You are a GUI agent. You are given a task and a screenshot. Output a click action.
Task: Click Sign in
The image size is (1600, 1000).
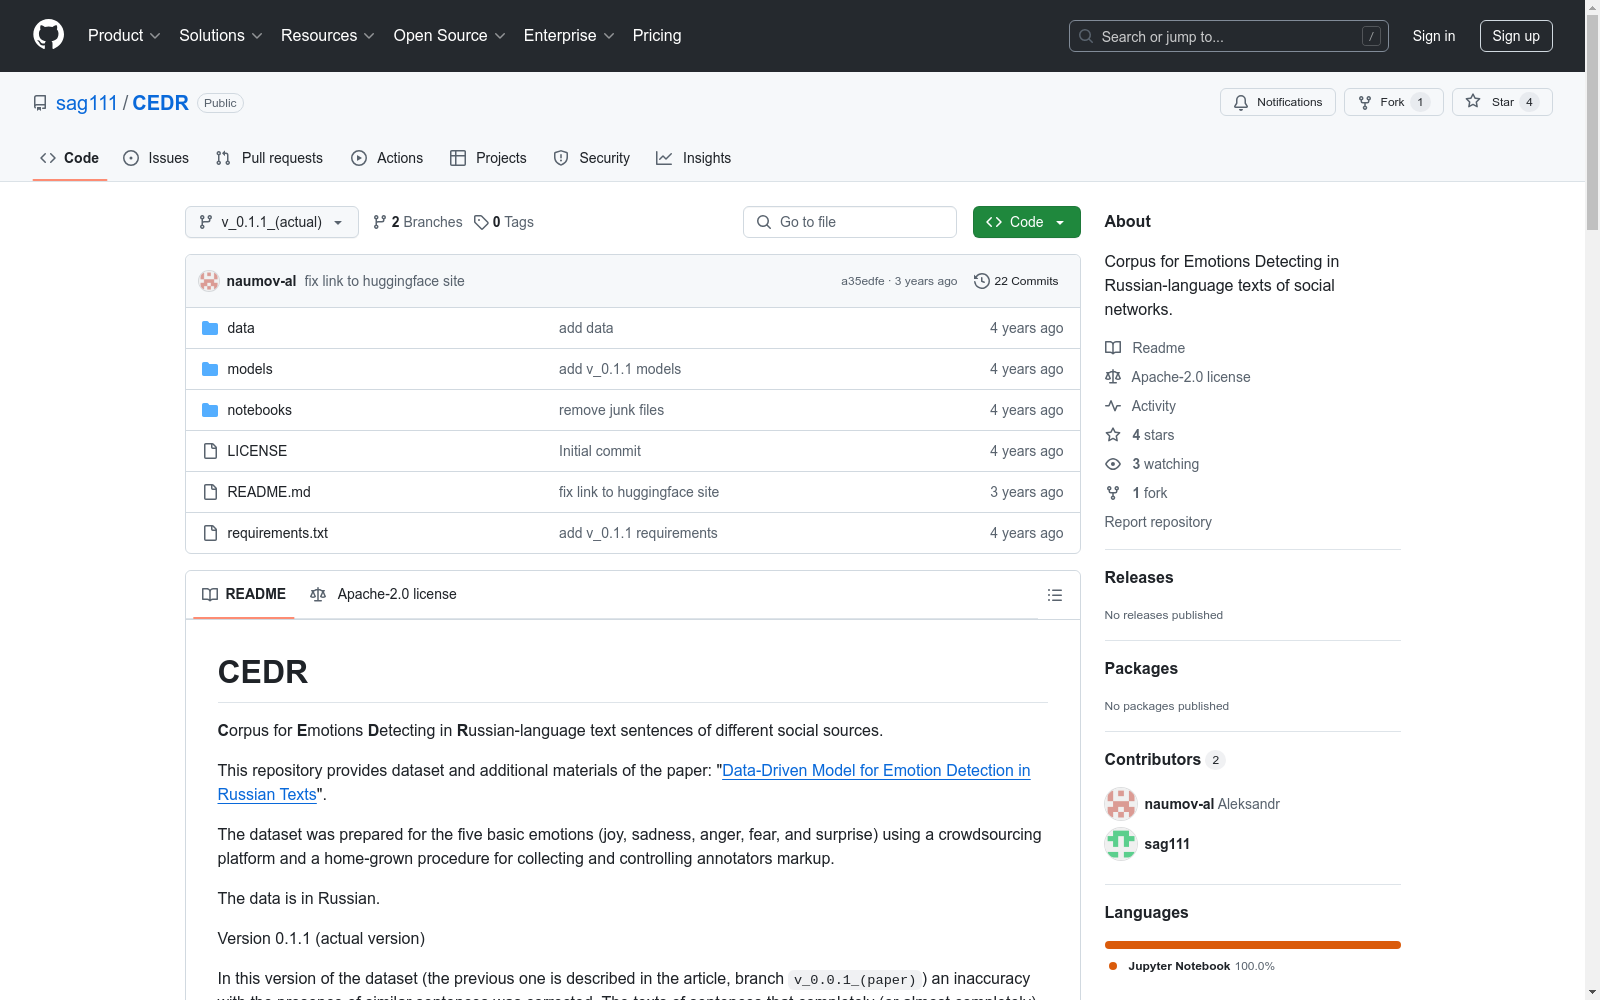[x=1434, y=36]
